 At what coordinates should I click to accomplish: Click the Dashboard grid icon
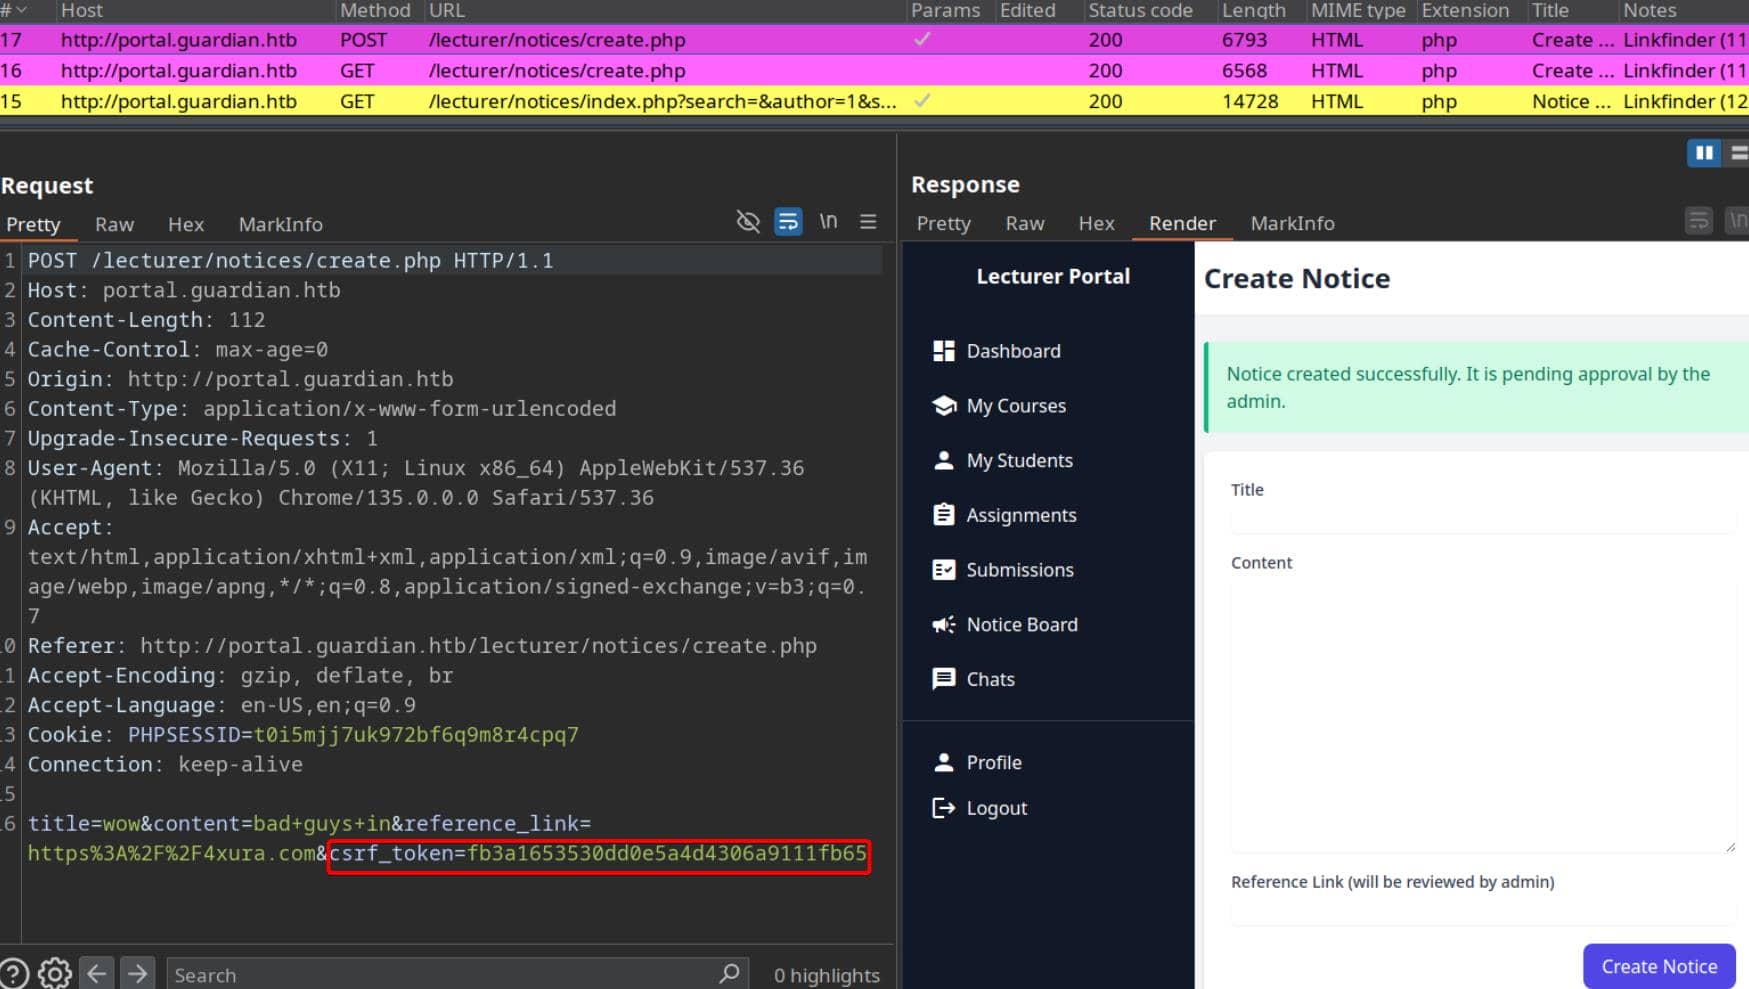pyautogui.click(x=943, y=350)
